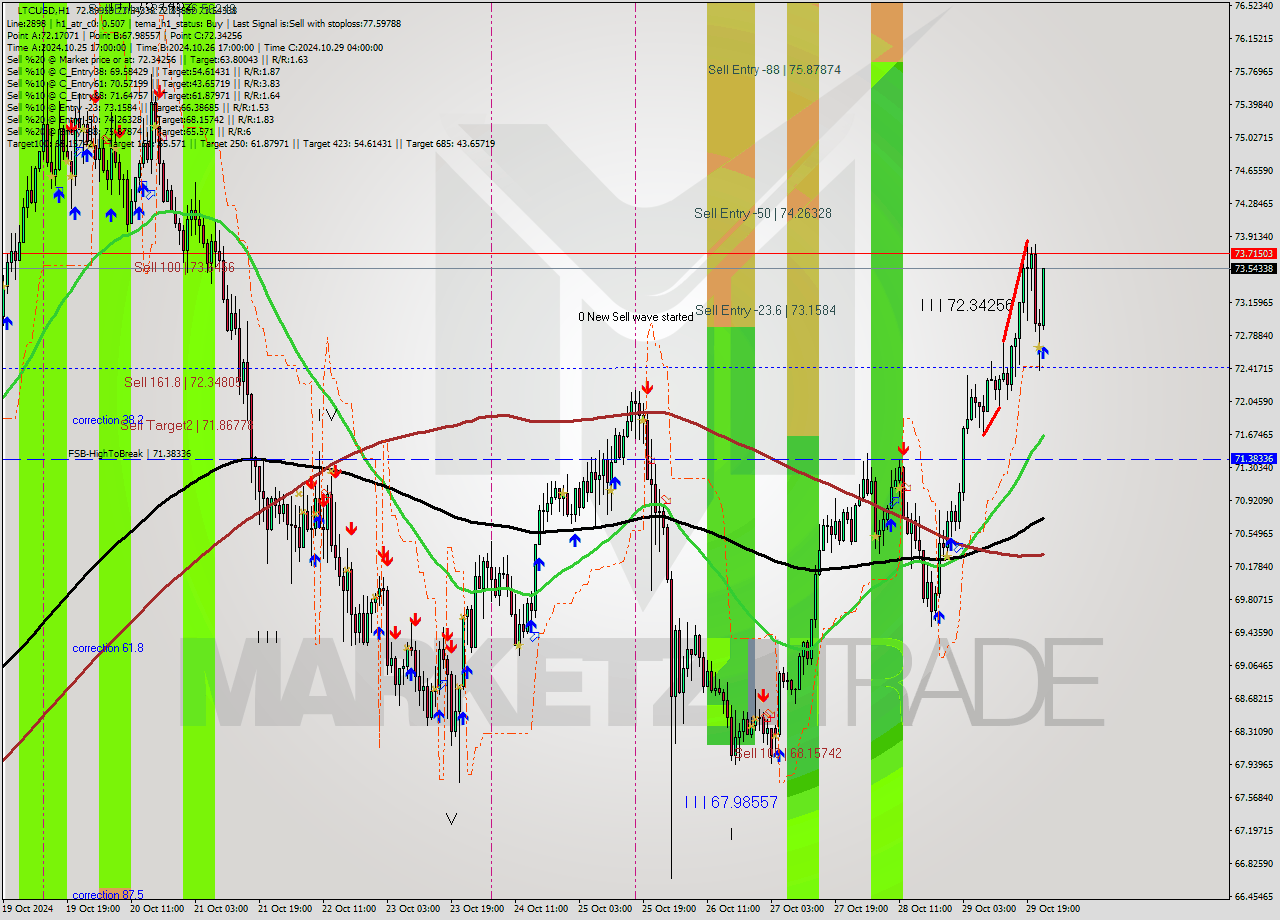Click the '27 Oct 19:00' time axis label
This screenshot has height=920, width=1280.
coord(861,909)
